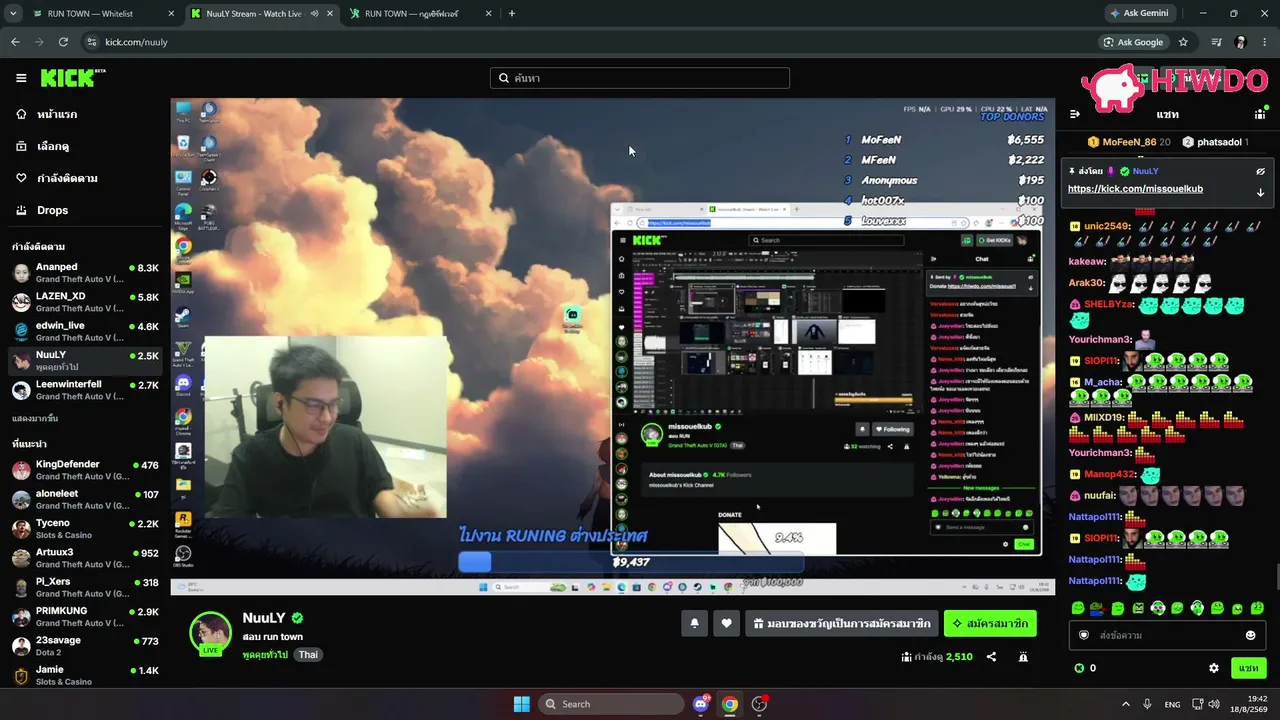Click the Ask Google button
The height and width of the screenshot is (720, 1280).
1133,42
